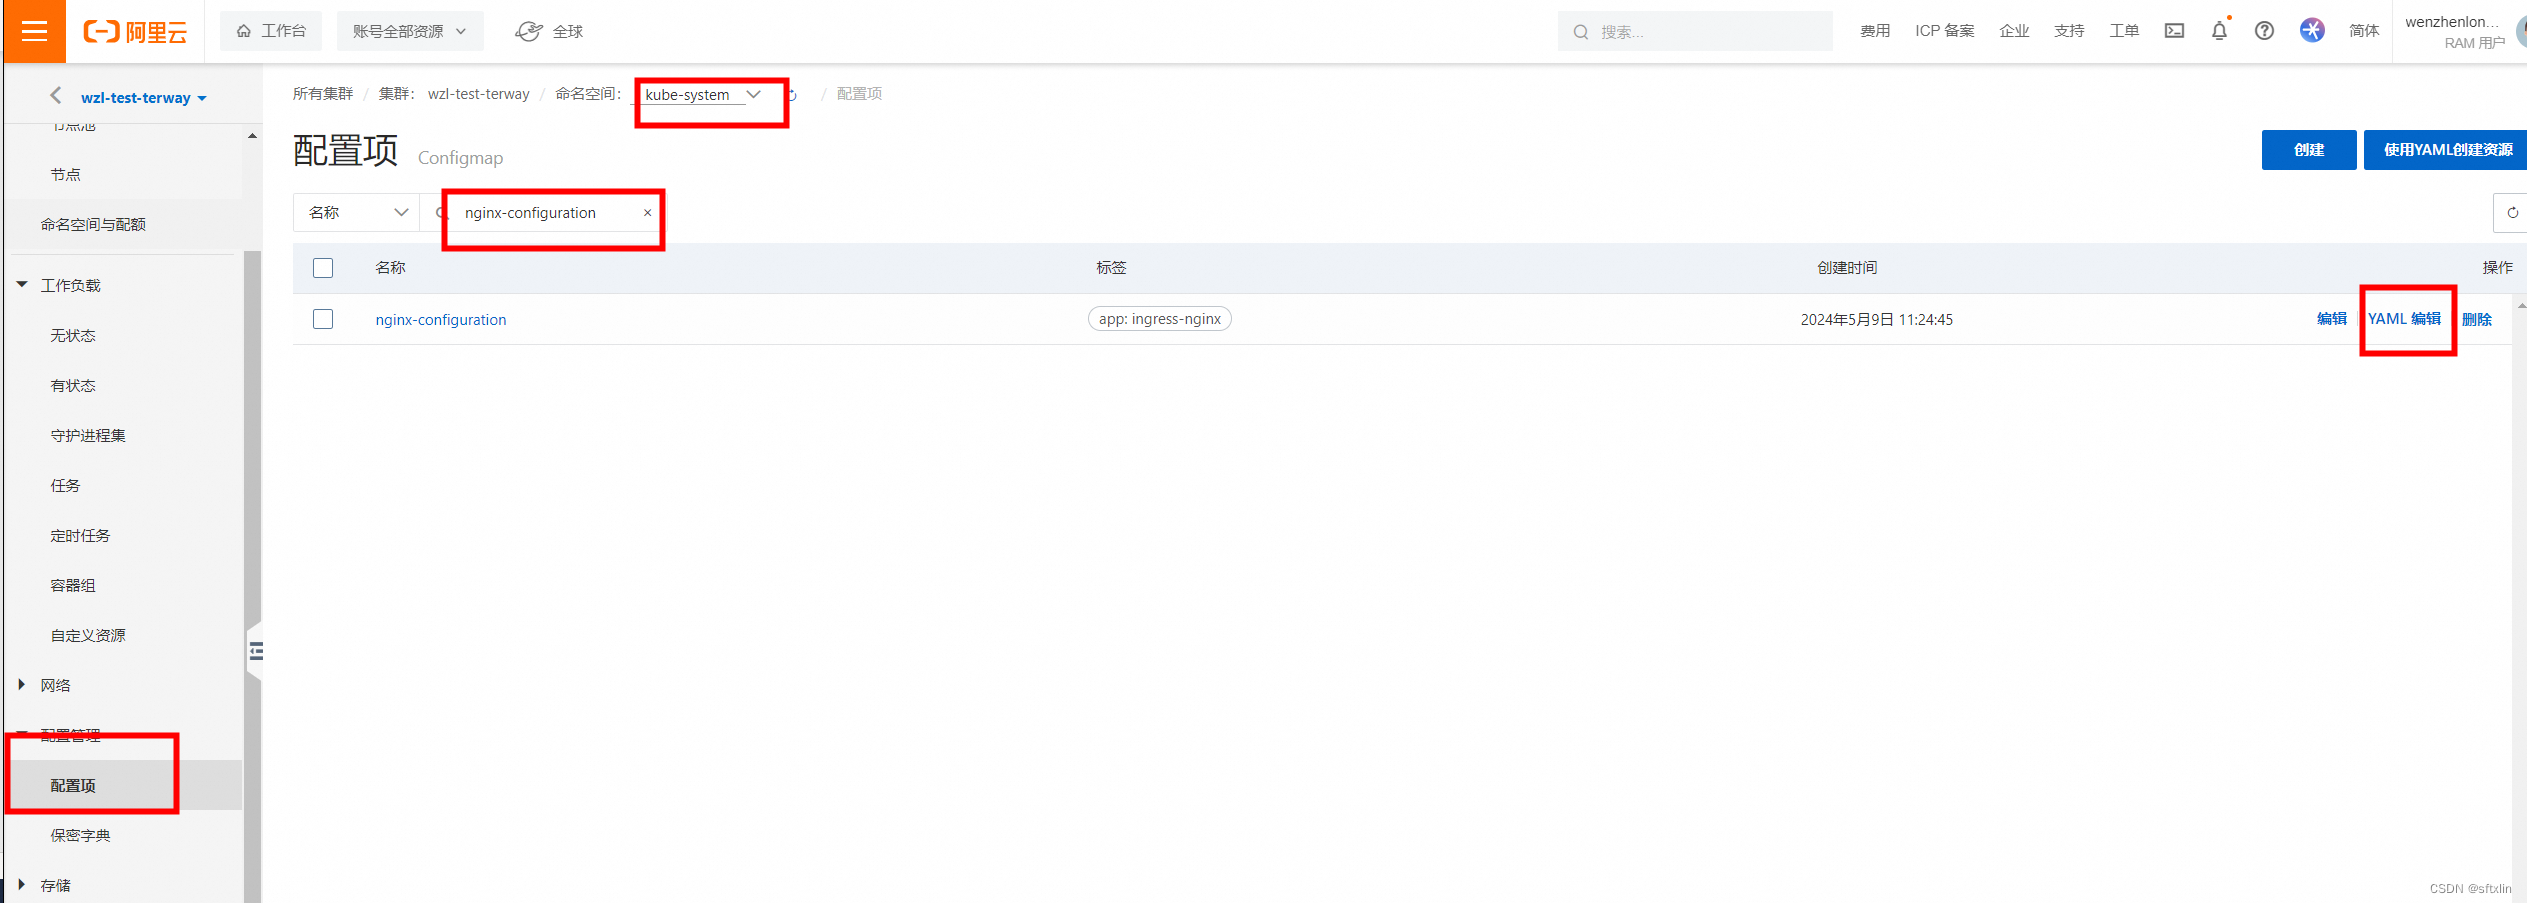Switch language via 简体
This screenshot has height=903, width=2527.
click(x=2364, y=31)
